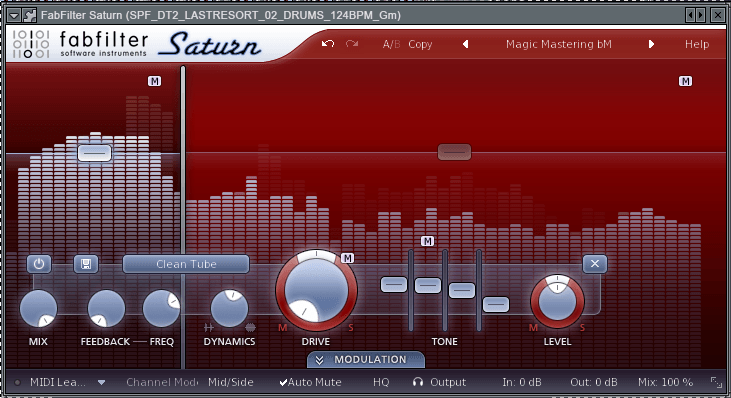The width and height of the screenshot is (731, 398).
Task: Click the MIDI activity indicator dot
Action: click(x=17, y=383)
